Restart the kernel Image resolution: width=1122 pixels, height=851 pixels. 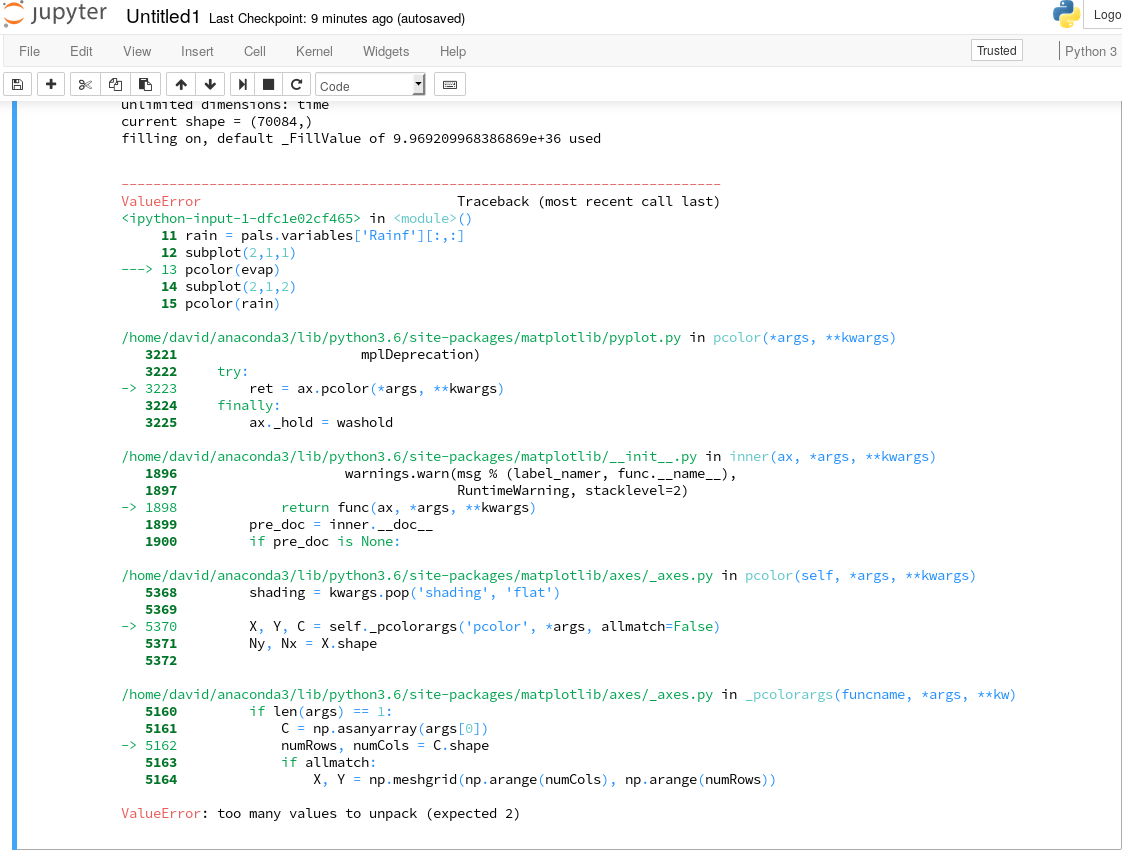point(296,84)
